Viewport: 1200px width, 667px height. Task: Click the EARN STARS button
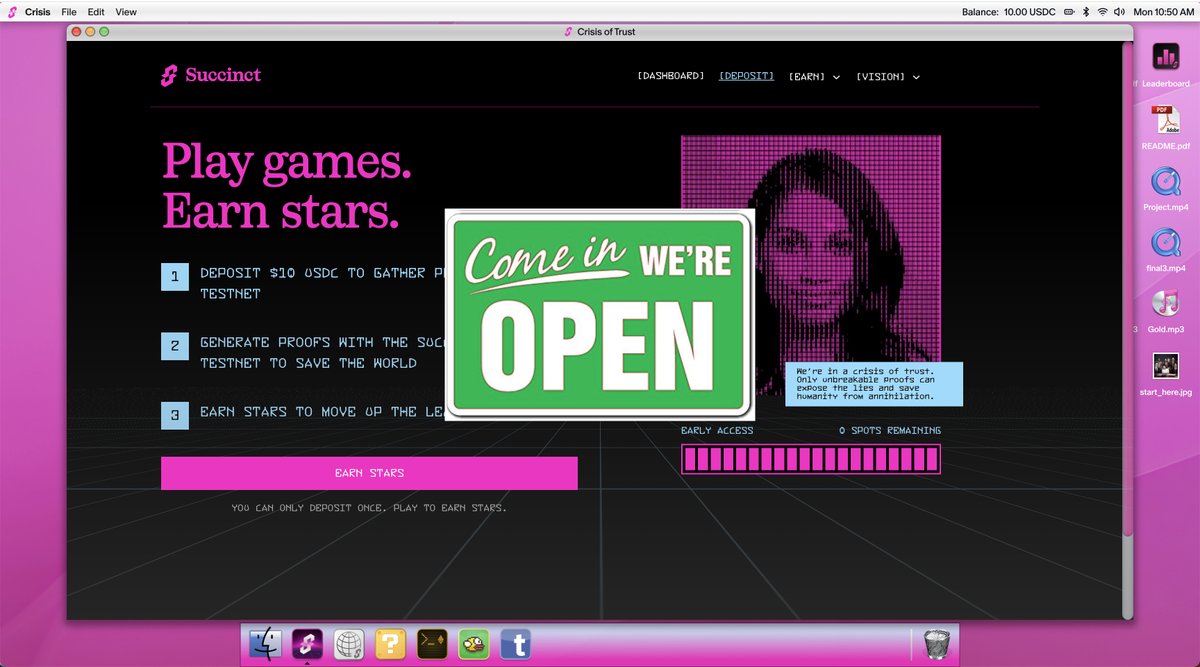(369, 473)
